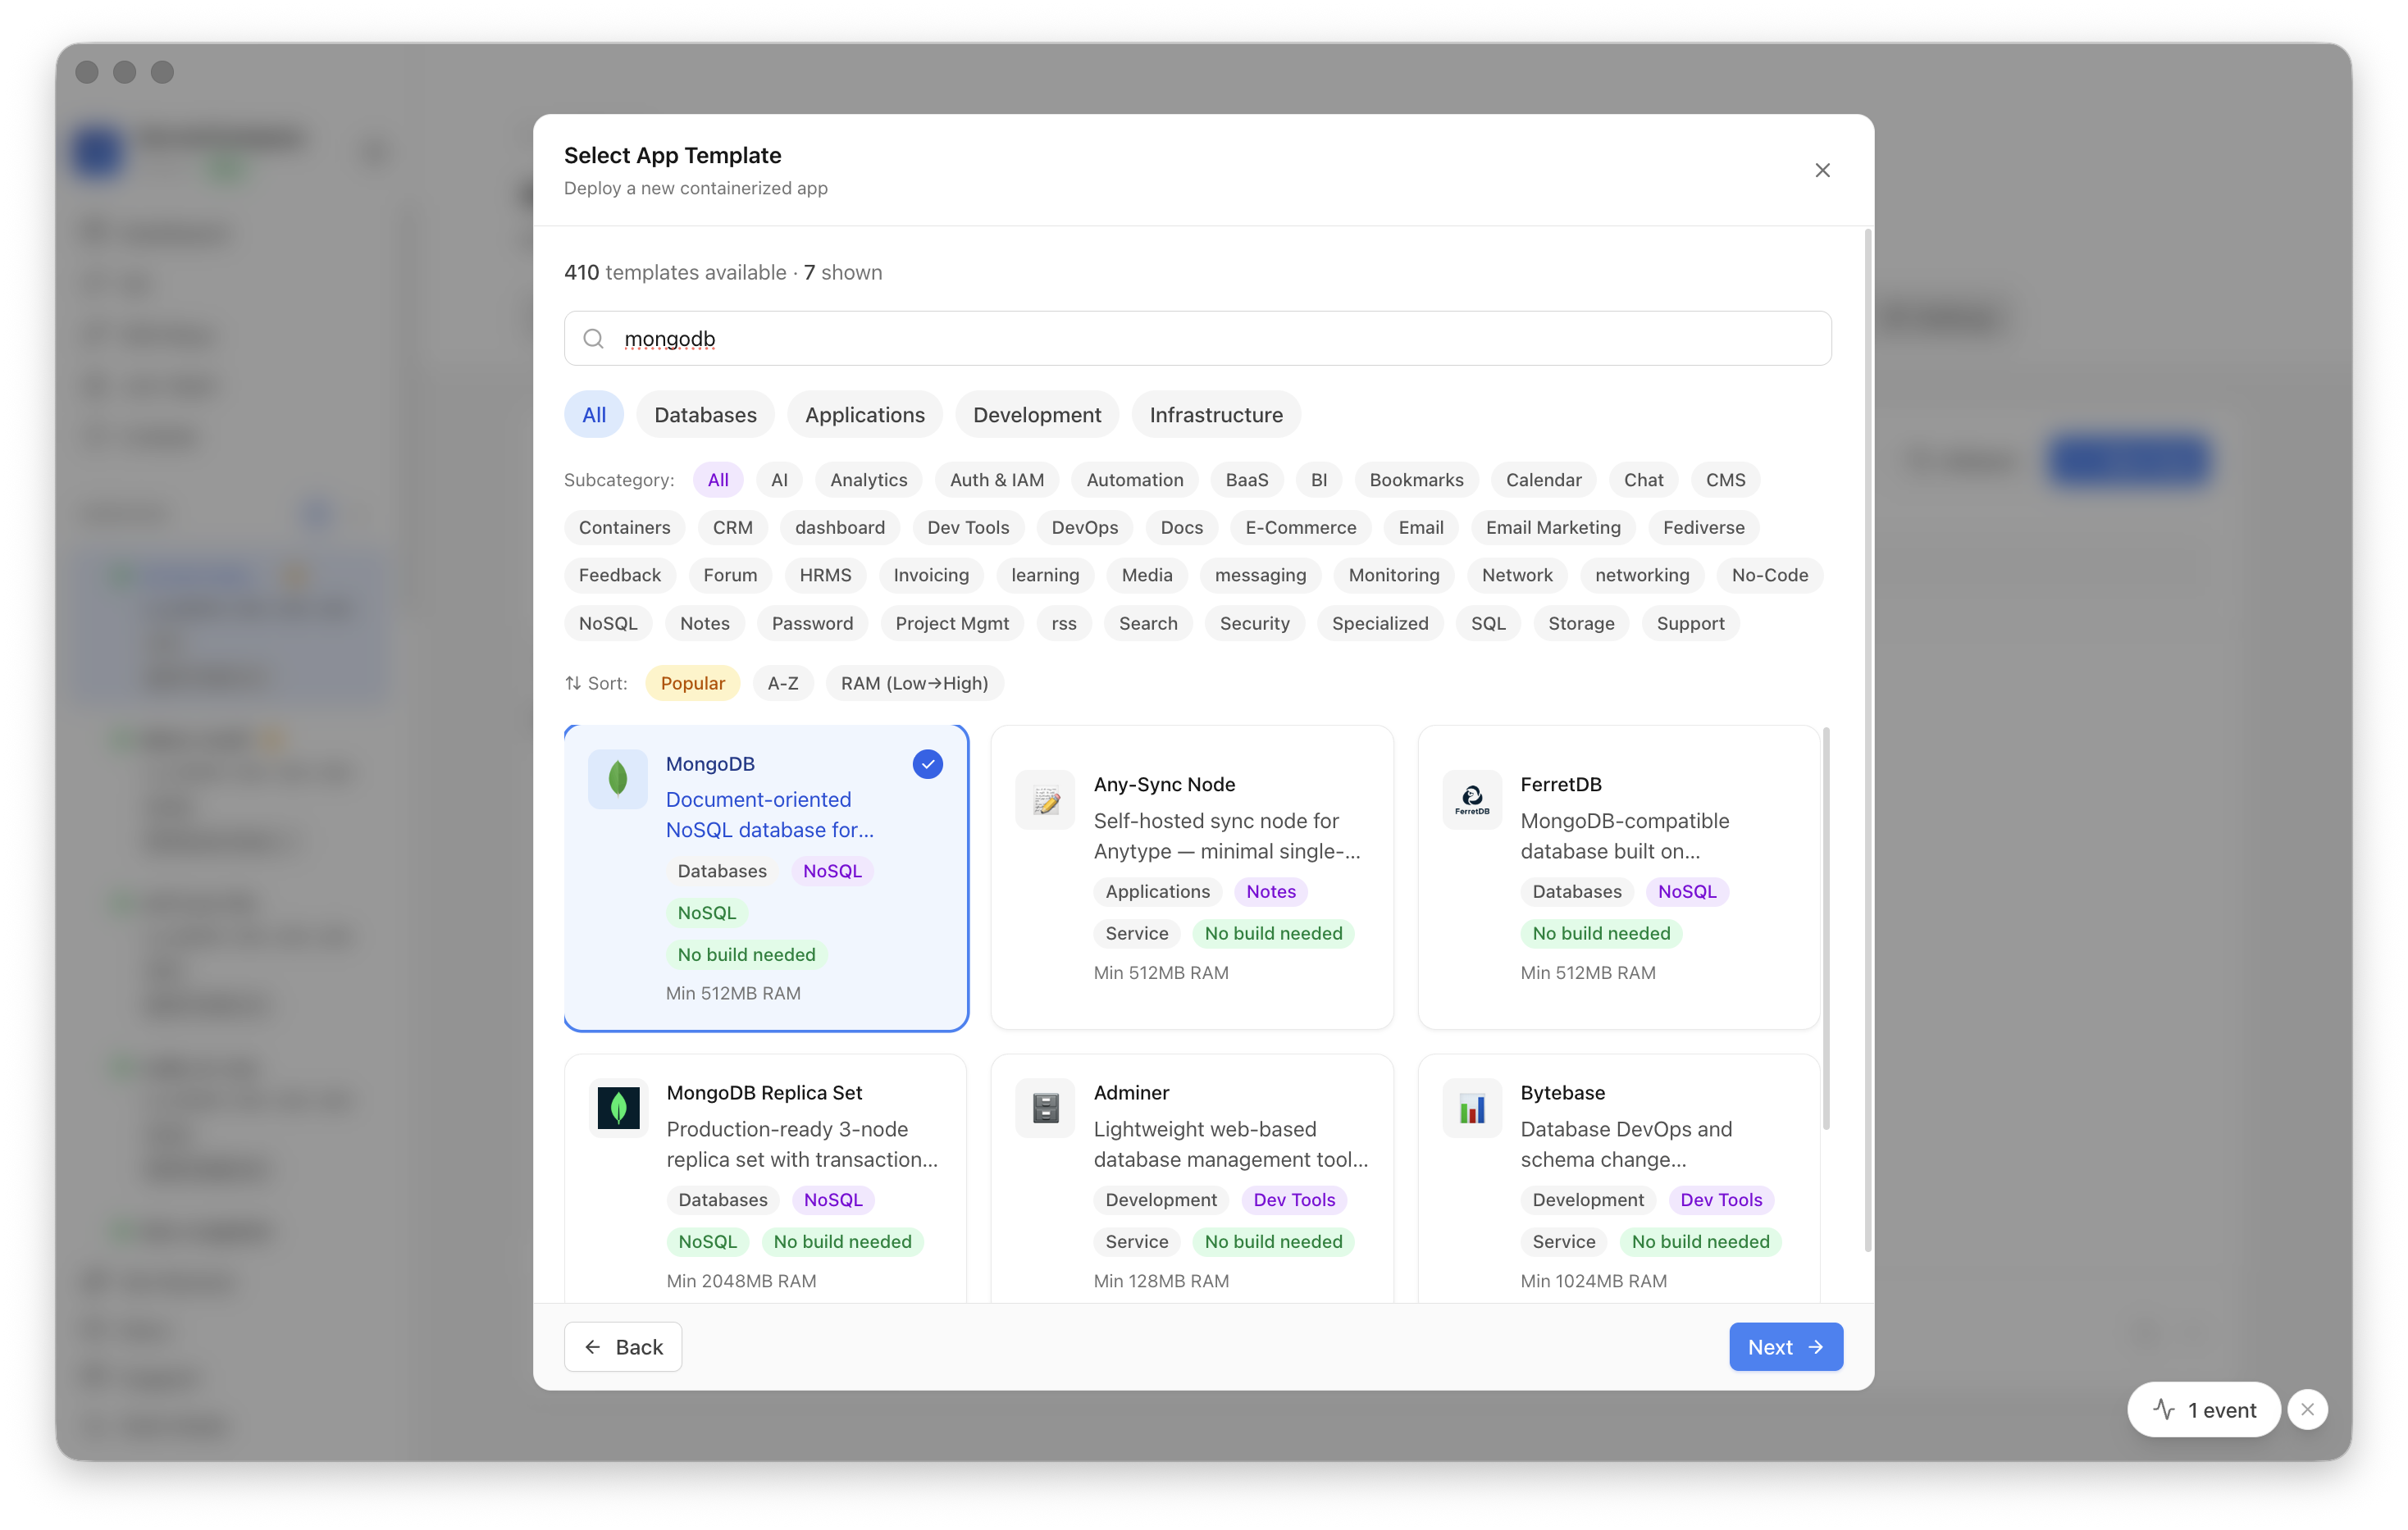Filter by Bookmarks subcategory
2408x1530 pixels.
point(1416,480)
